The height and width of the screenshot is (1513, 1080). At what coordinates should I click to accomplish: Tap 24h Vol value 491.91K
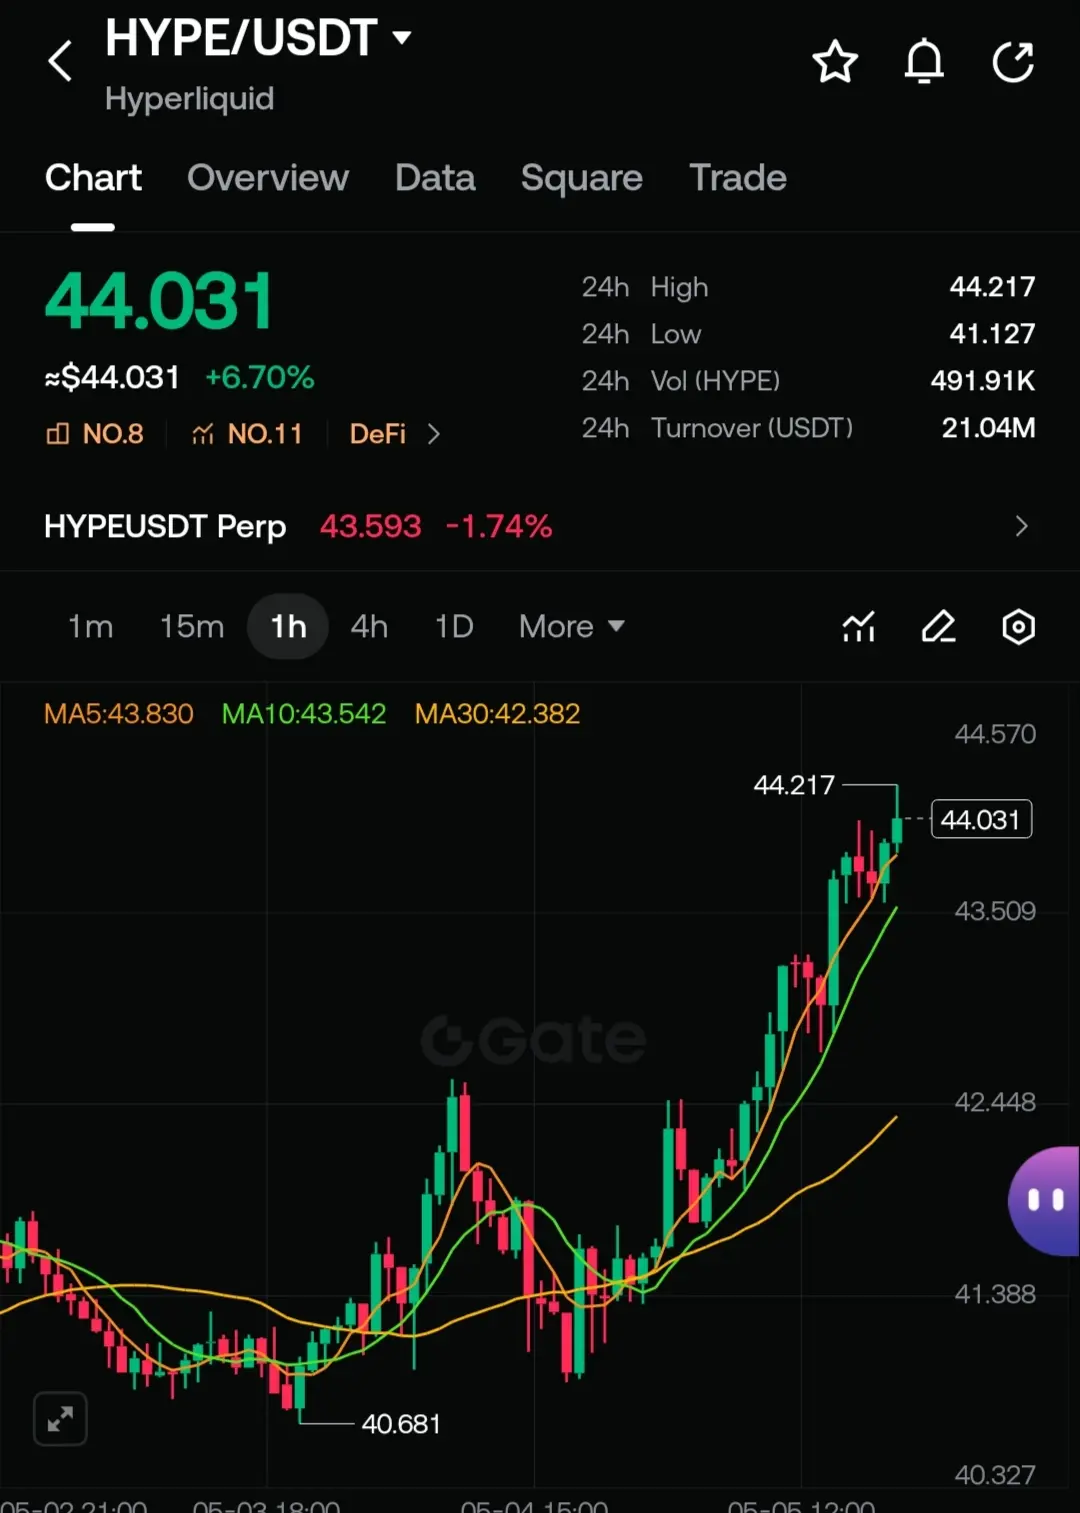983,381
